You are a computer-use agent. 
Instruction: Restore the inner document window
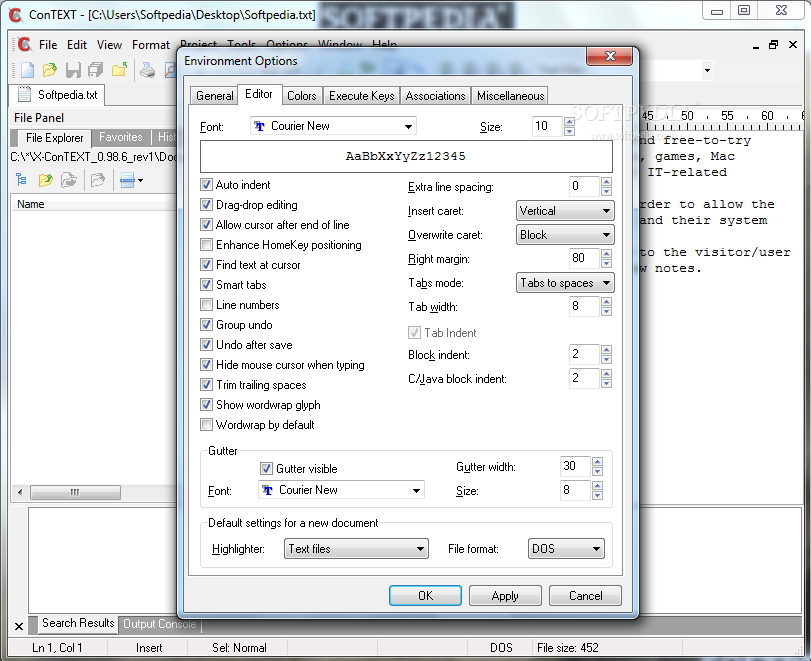click(x=773, y=45)
